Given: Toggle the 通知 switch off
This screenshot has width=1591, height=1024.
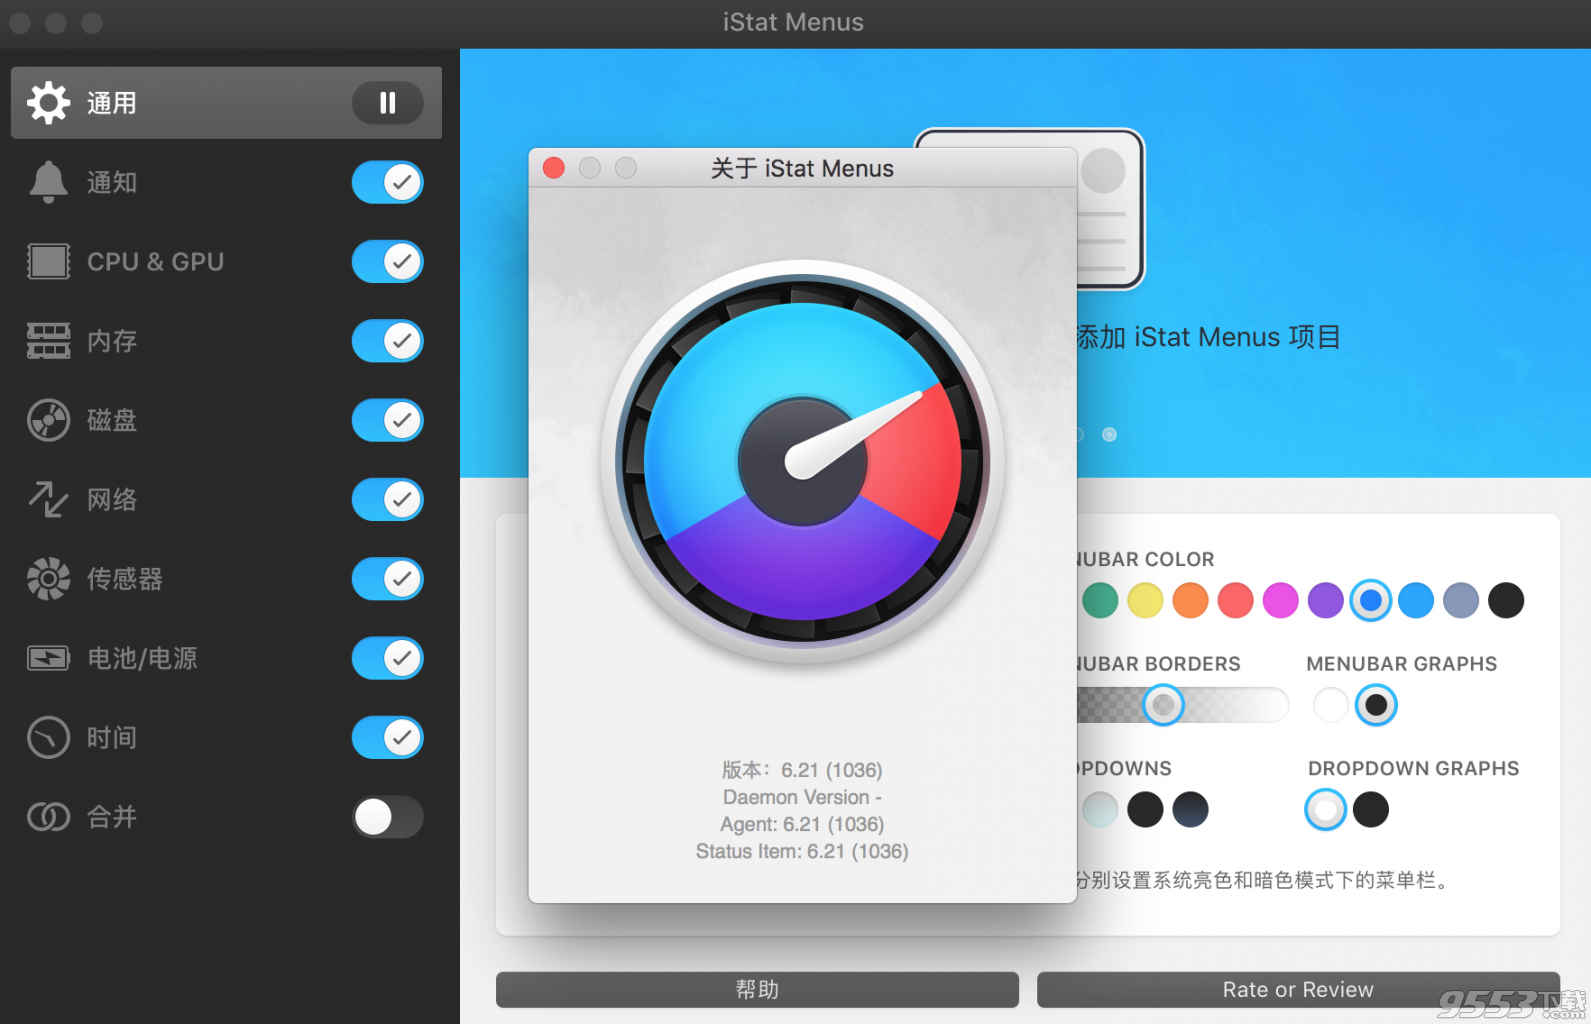Looking at the screenshot, I should [388, 182].
